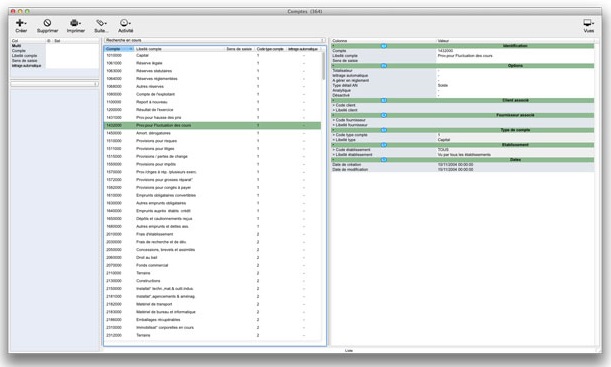Select the Constructions row
The height and width of the screenshot is (367, 611).
point(213,281)
